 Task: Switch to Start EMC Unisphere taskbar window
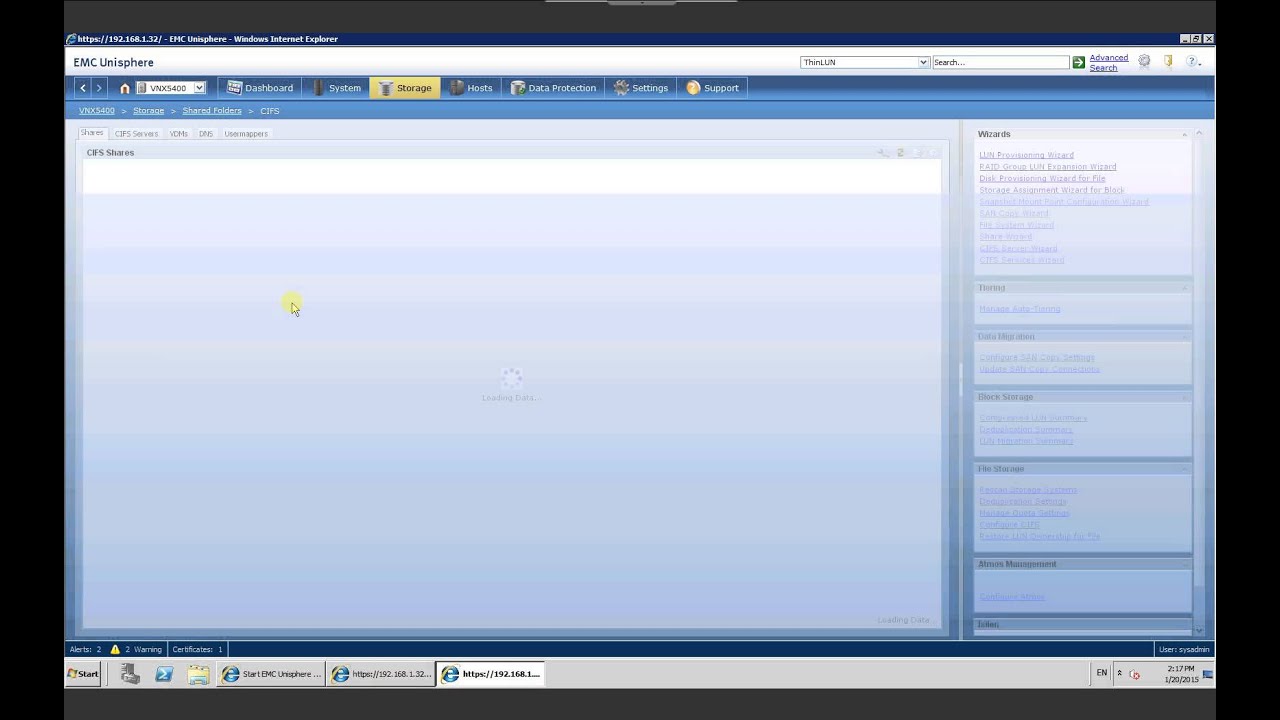(x=272, y=674)
